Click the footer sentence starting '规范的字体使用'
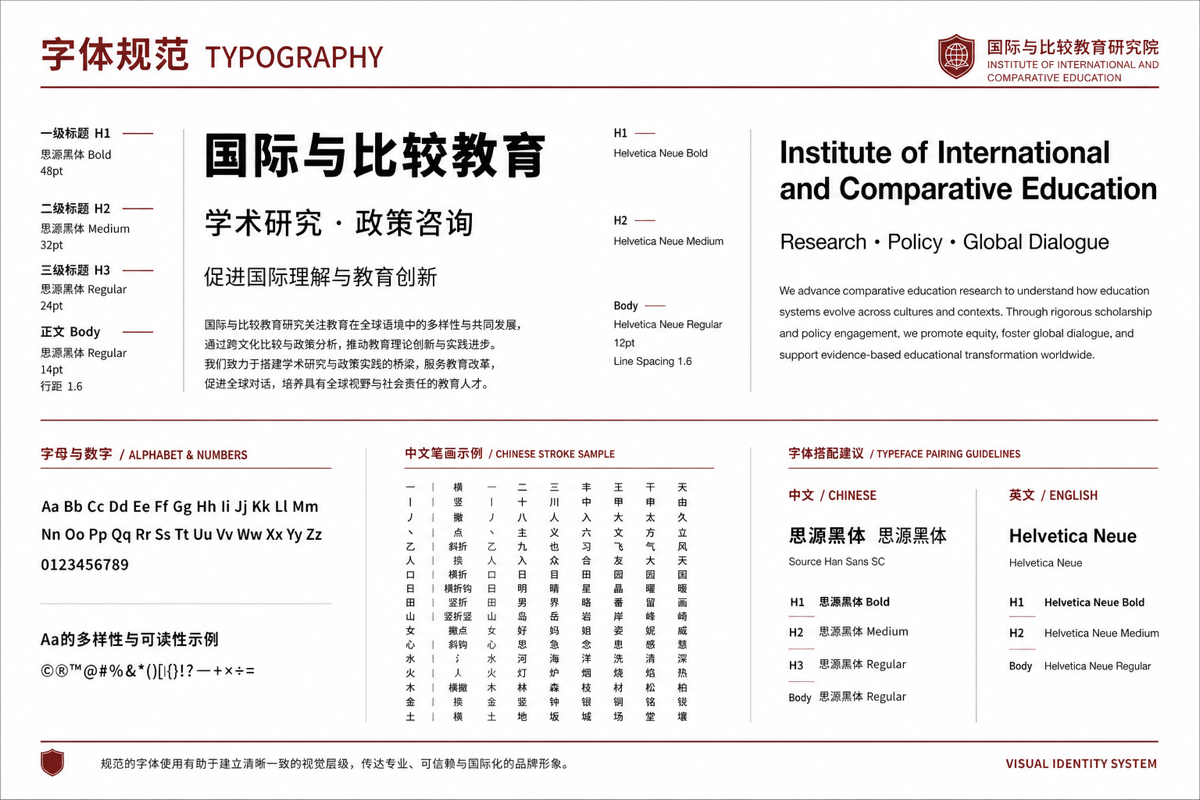Viewport: 1200px width, 800px height. pyautogui.click(x=335, y=764)
